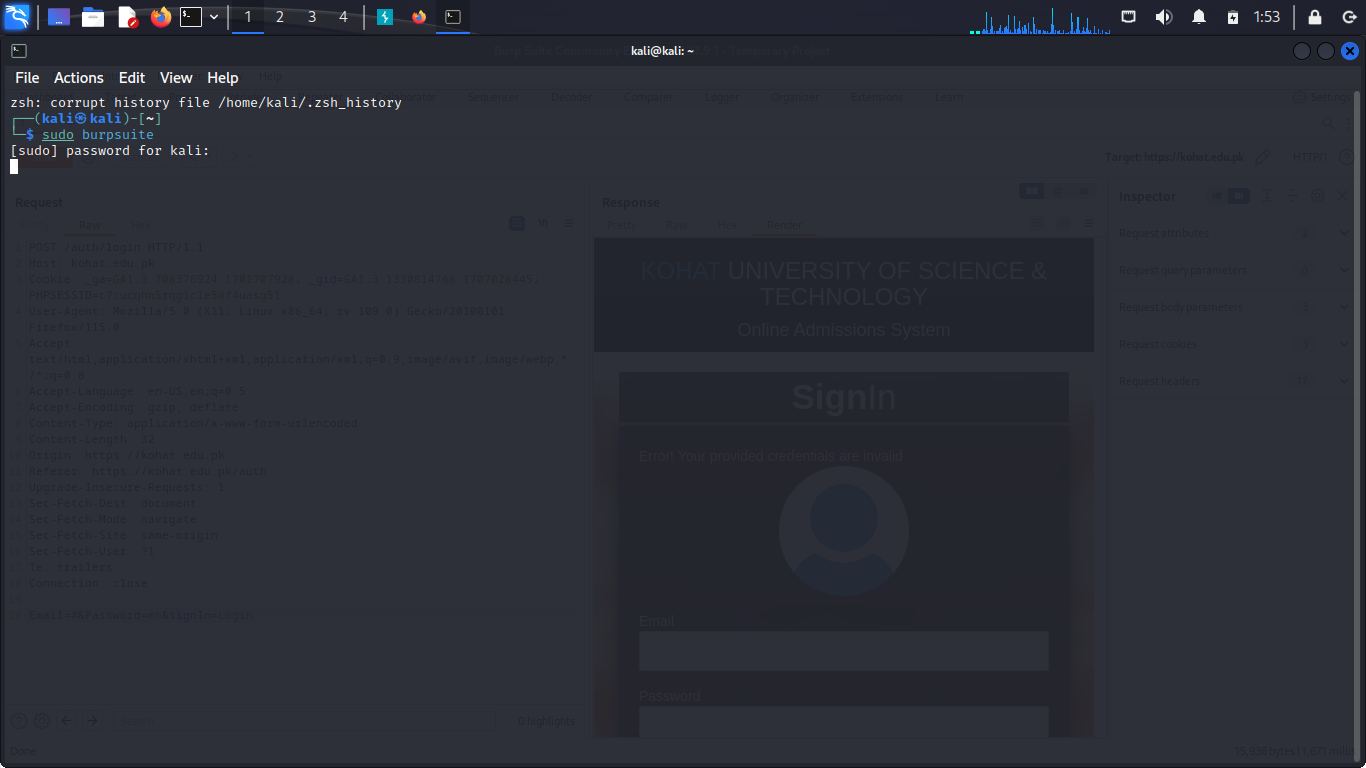The image size is (1366, 768).
Task: Launch Firefox from the panel launcher
Action: coord(160,17)
